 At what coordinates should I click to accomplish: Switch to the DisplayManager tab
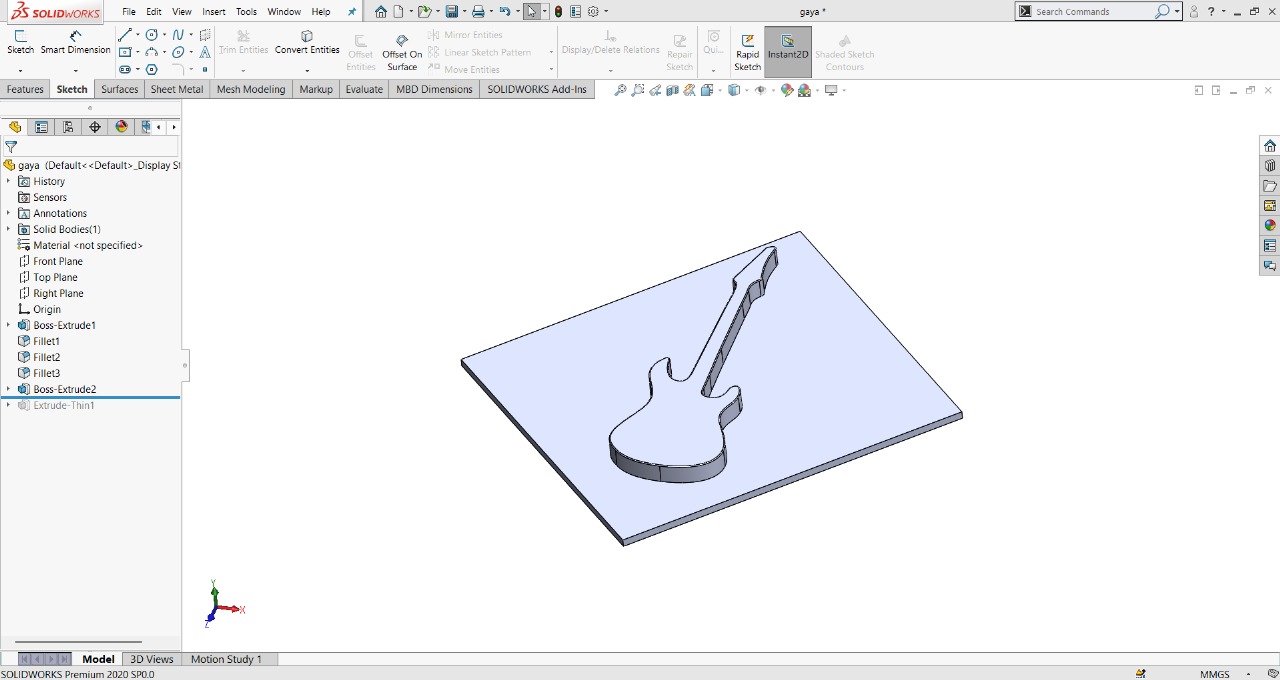point(122,127)
